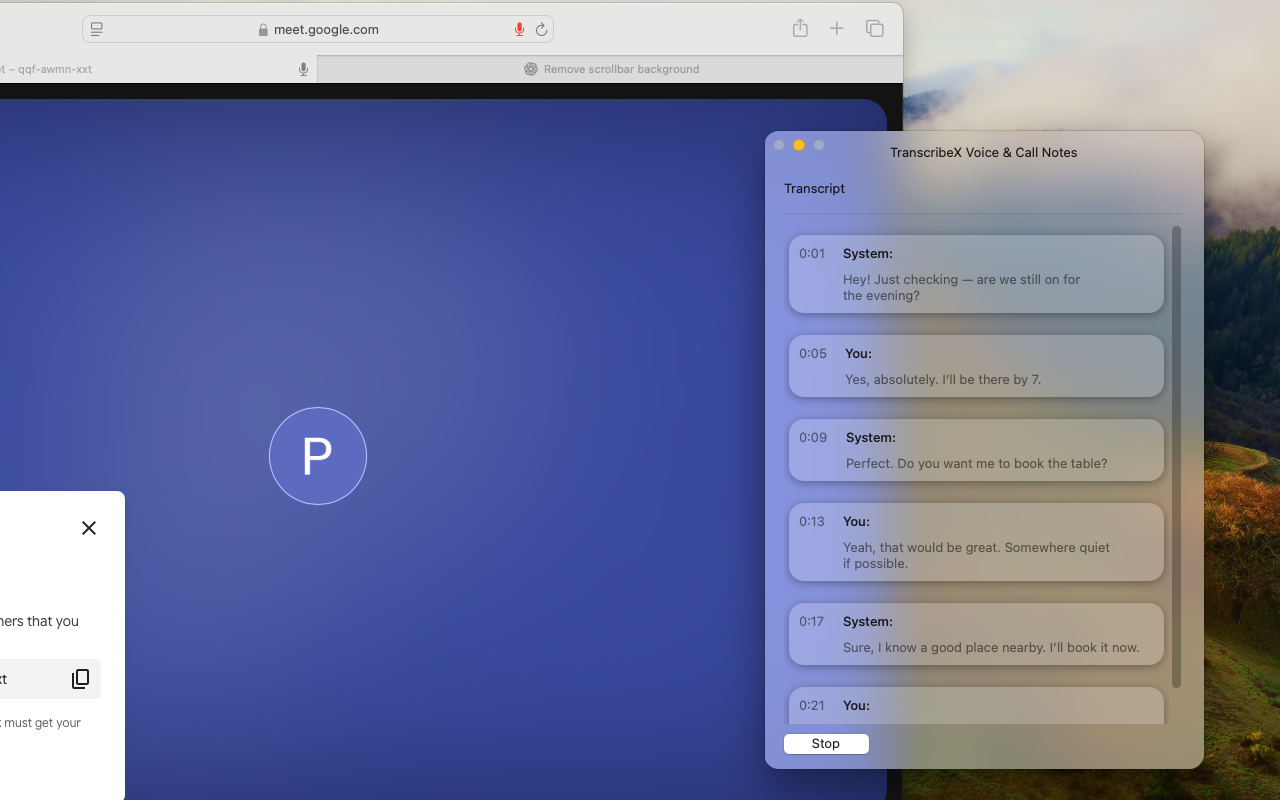1280x800 pixels.
Task: Open a new tab with the plus icon
Action: 837,28
